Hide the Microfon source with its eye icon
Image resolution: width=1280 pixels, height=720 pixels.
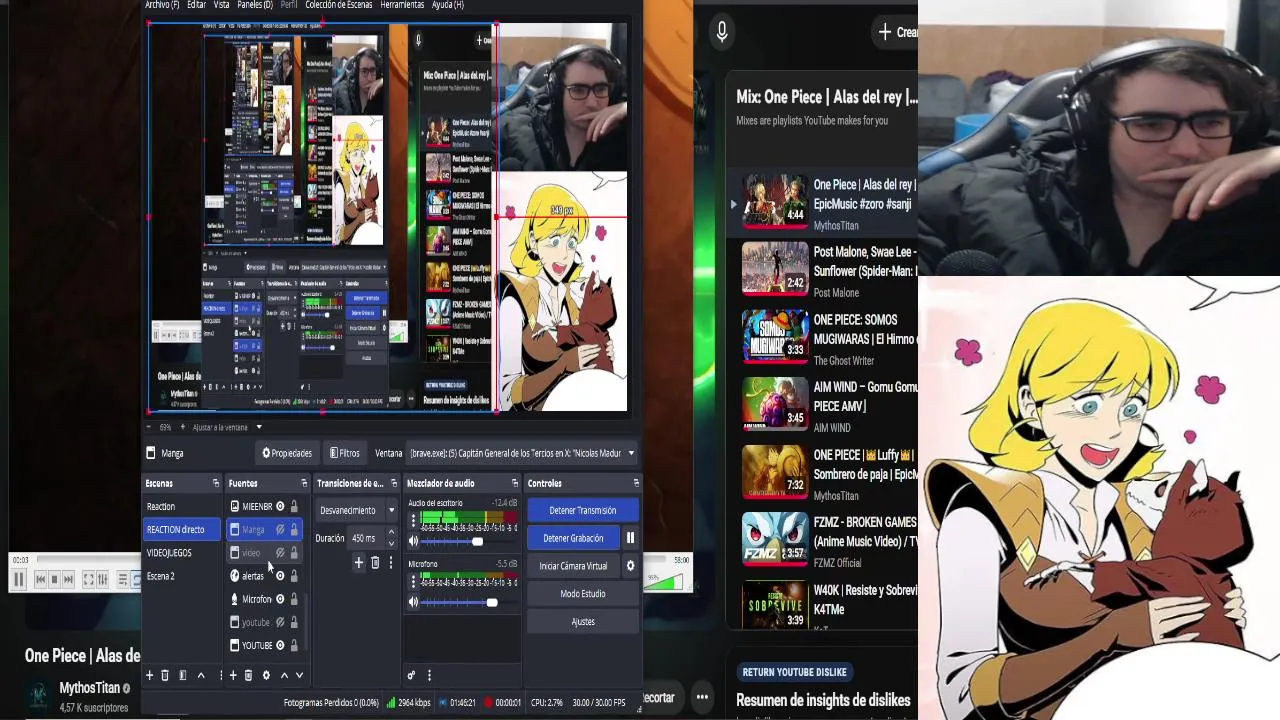pyautogui.click(x=280, y=599)
